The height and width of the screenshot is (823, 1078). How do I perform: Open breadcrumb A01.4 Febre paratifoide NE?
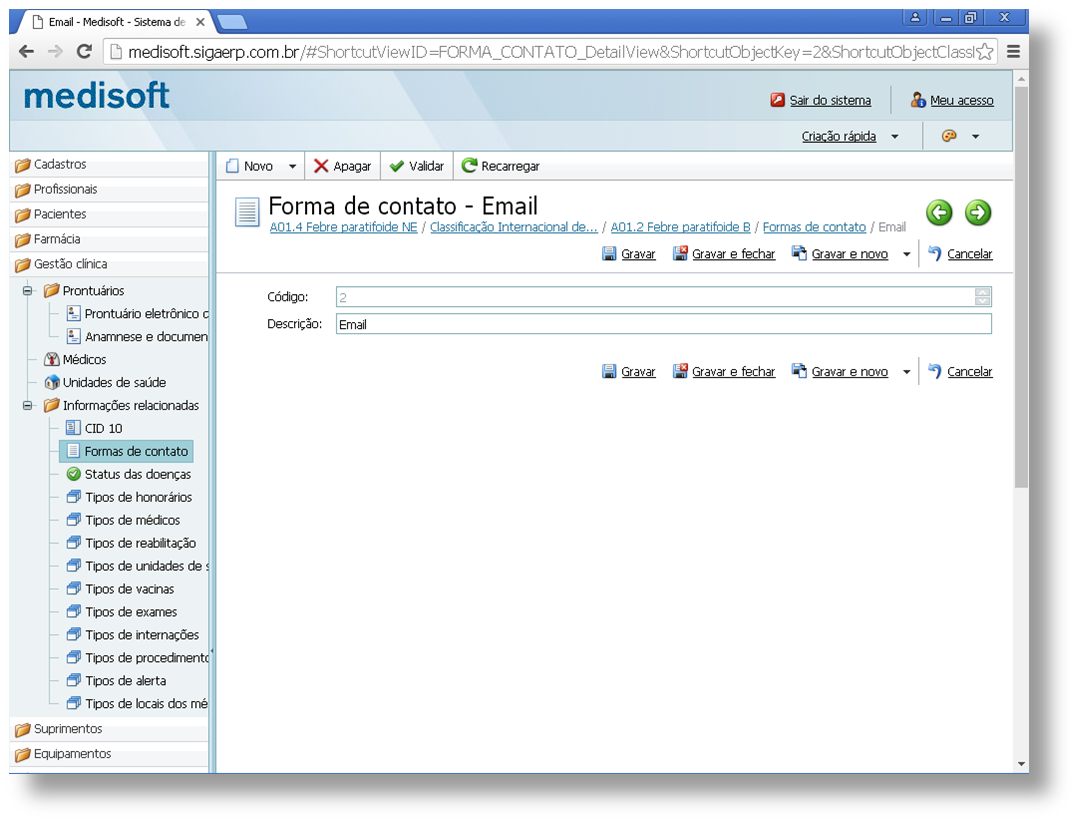click(343, 227)
